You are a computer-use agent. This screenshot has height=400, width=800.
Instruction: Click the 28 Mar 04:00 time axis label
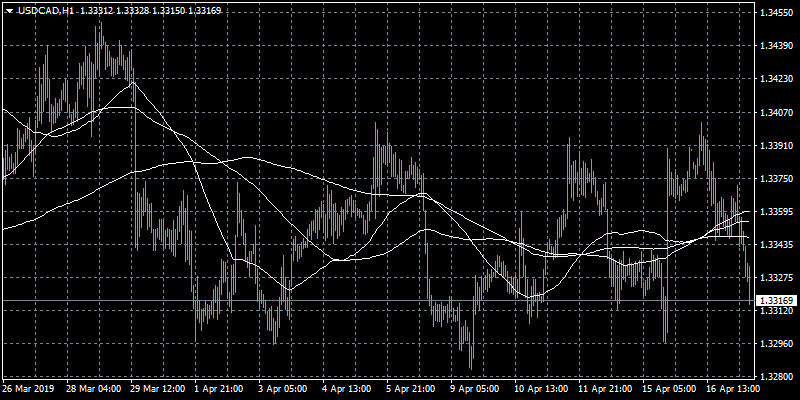click(x=94, y=389)
